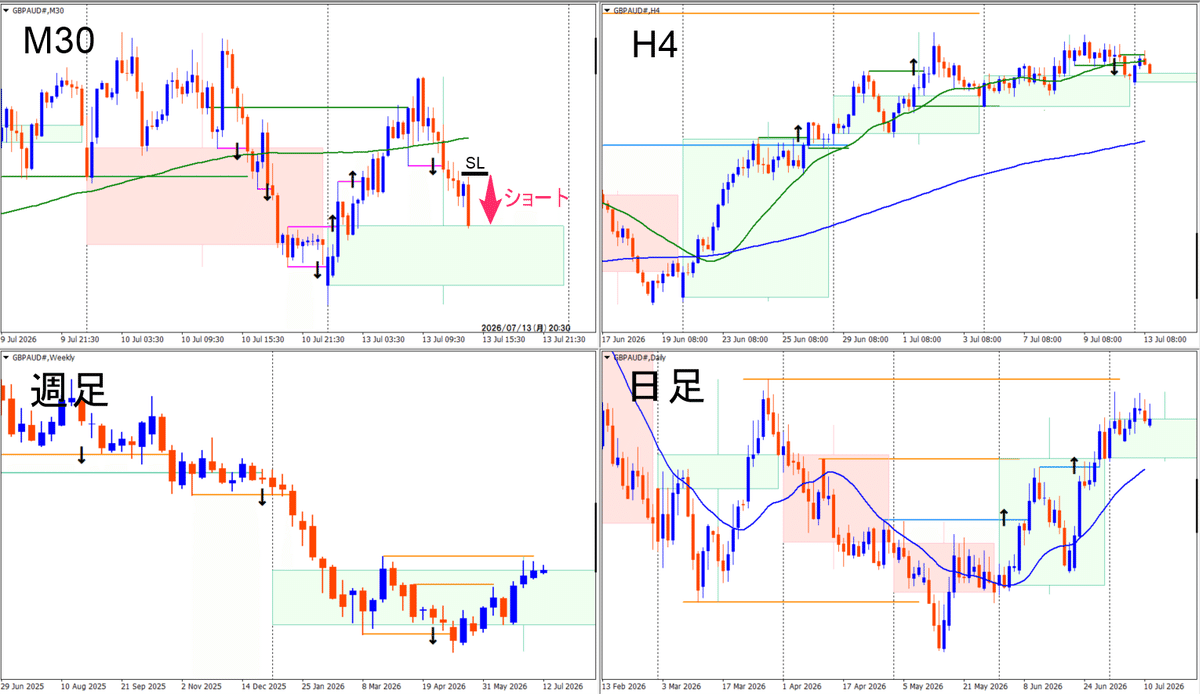Select the green rectangle below the short arrow
Image resolution: width=1200 pixels, height=694 pixels.
[x=447, y=255]
